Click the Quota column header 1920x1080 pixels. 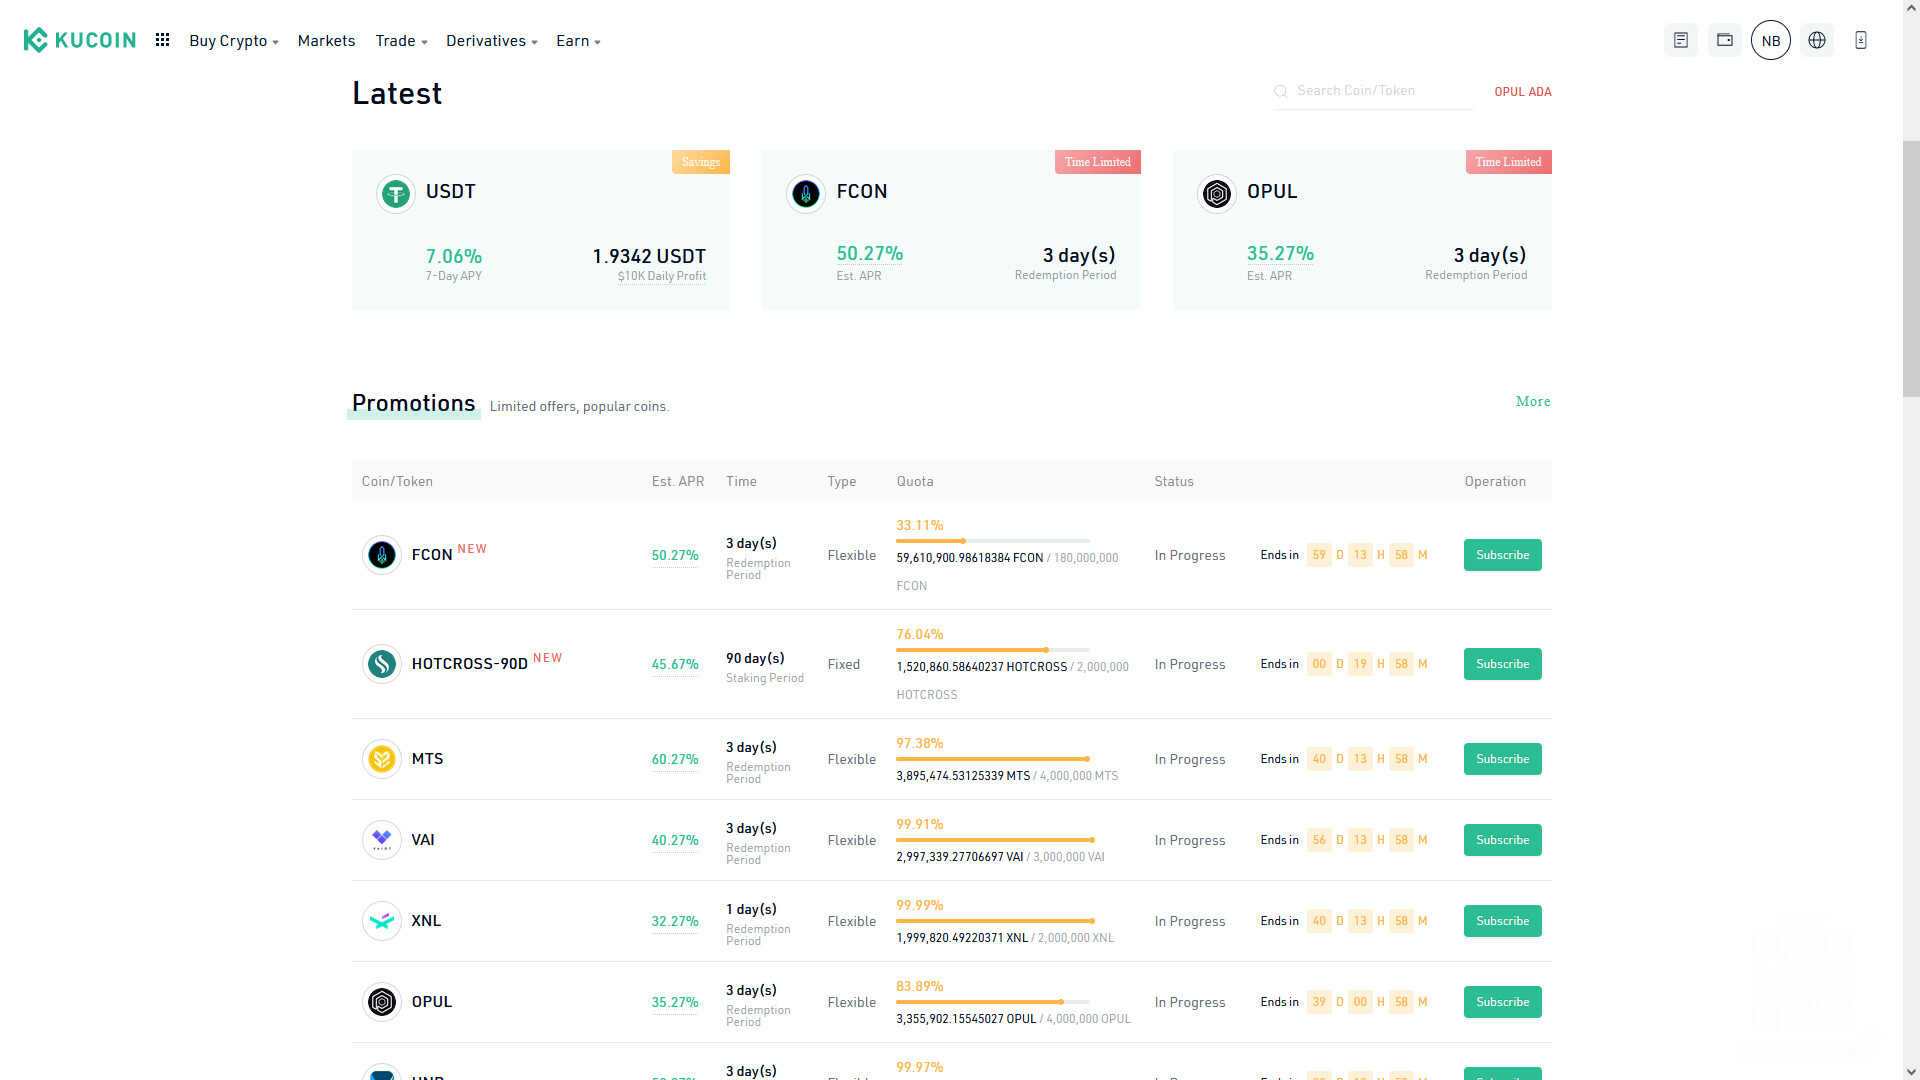click(x=915, y=481)
